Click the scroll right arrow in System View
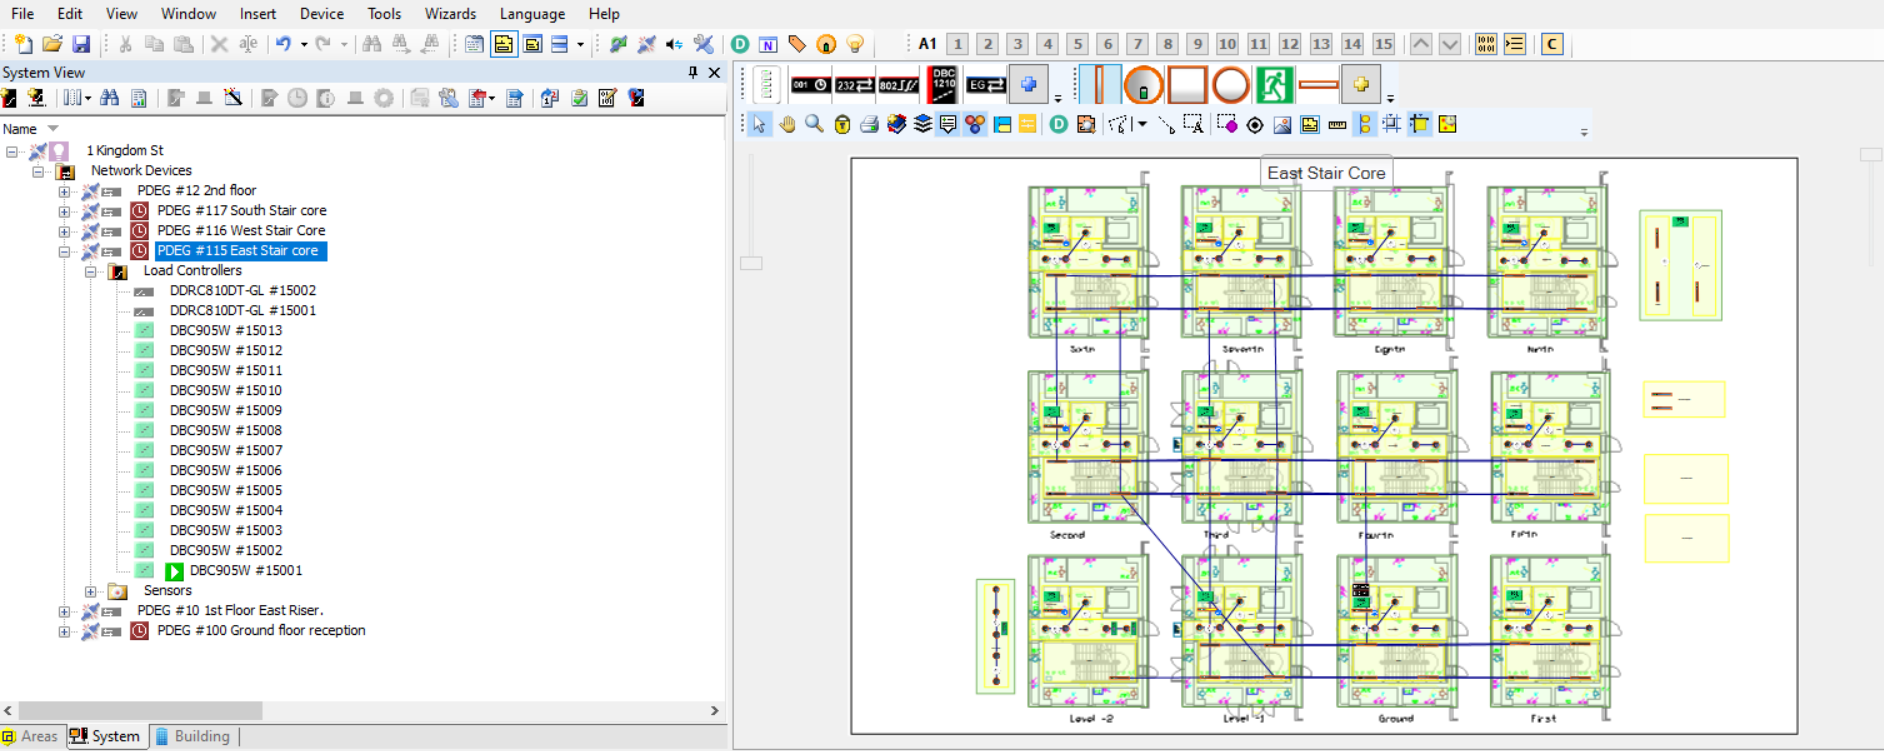1884x751 pixels. 714,710
